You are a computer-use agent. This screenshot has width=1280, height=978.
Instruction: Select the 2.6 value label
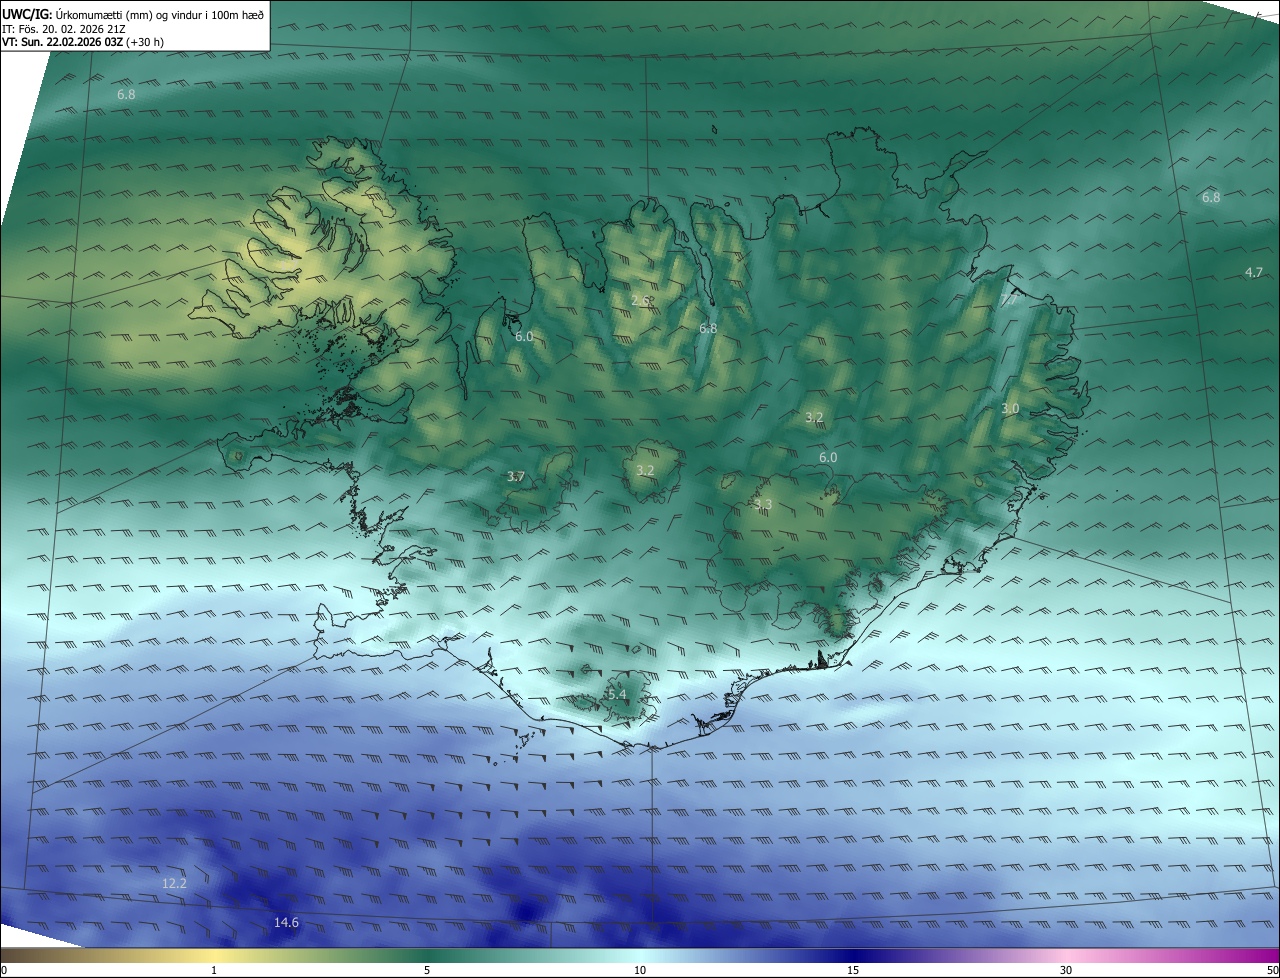pos(641,300)
